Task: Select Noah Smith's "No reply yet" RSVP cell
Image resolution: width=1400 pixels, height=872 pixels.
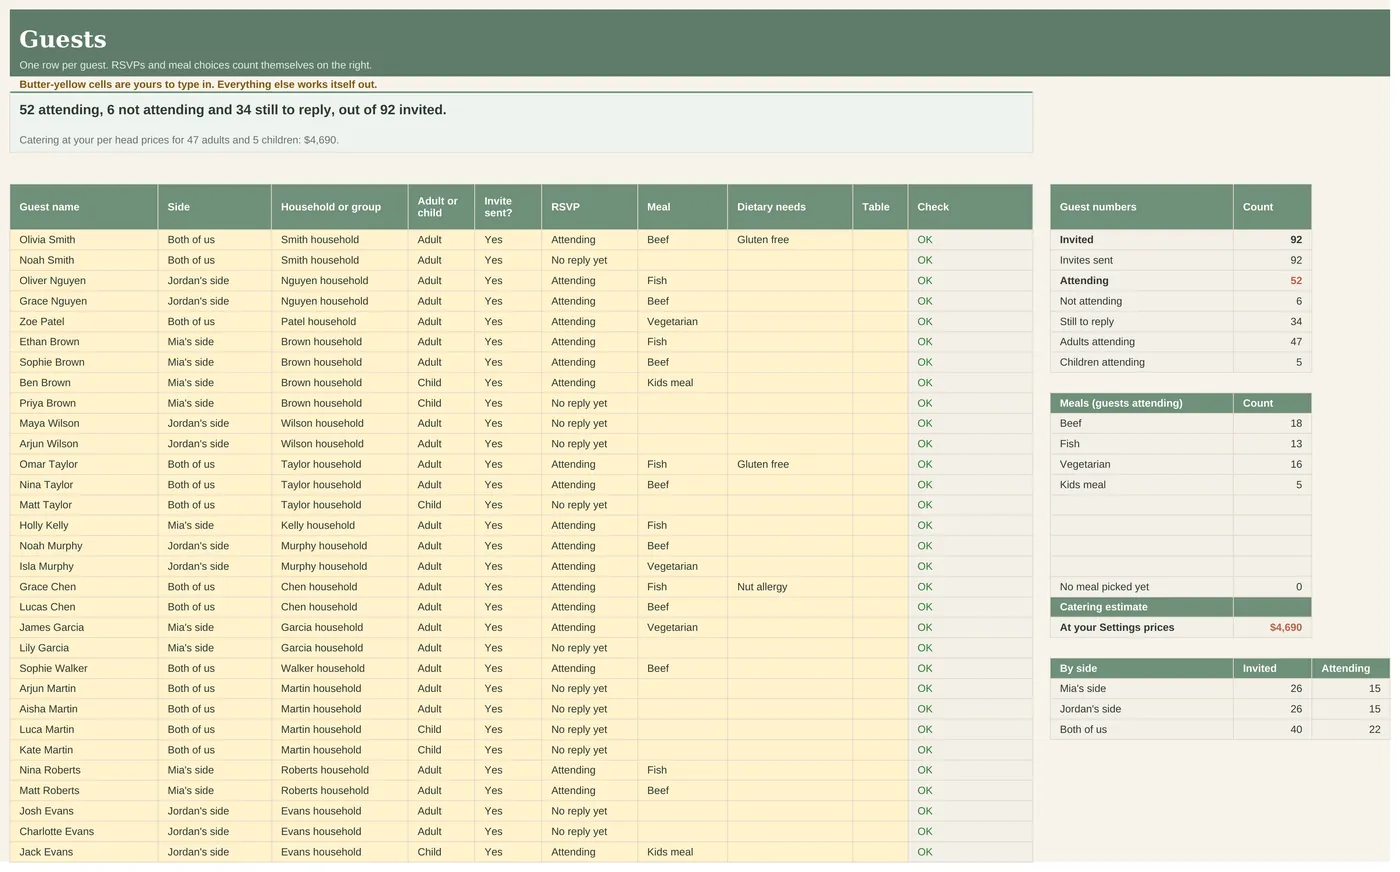Action: pyautogui.click(x=590, y=260)
